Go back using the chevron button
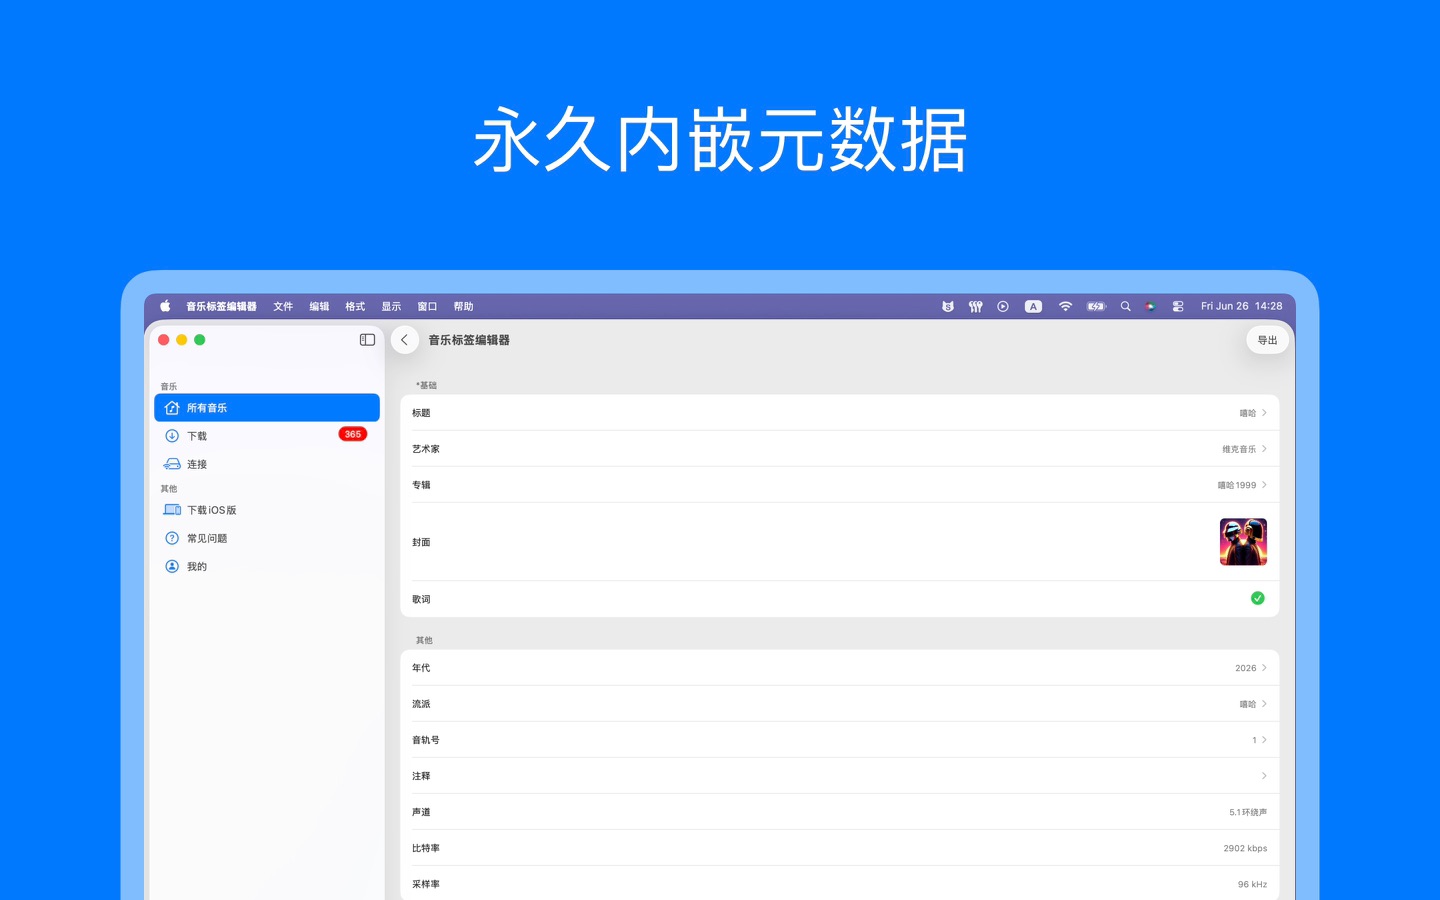1440x900 pixels. (404, 340)
